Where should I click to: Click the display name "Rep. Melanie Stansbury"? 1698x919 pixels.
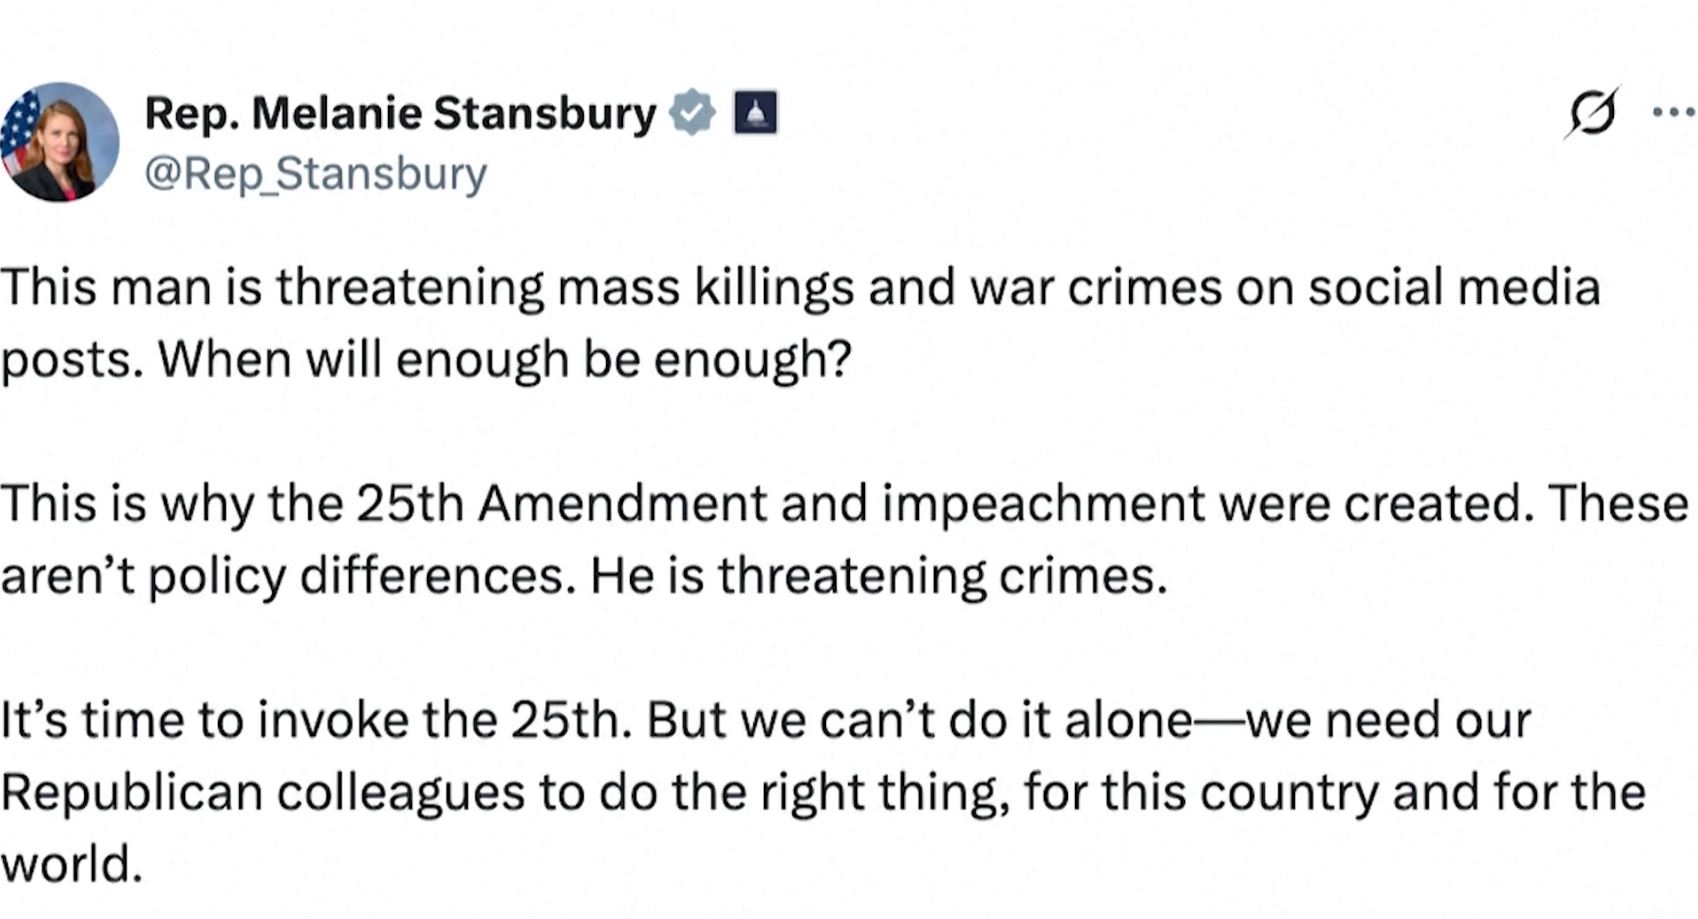400,113
